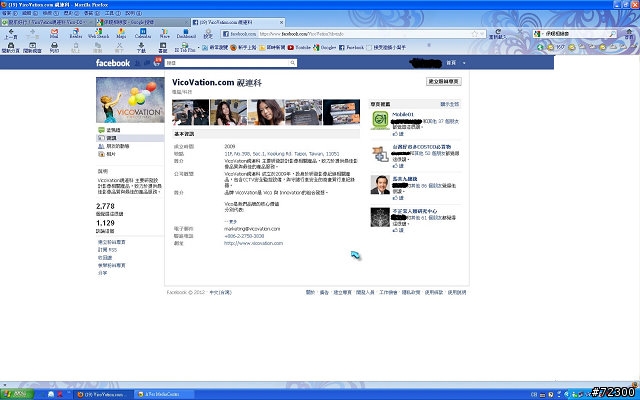The image size is (640, 400).
Task: Open the first photo strip thumbnail
Action: [190, 112]
